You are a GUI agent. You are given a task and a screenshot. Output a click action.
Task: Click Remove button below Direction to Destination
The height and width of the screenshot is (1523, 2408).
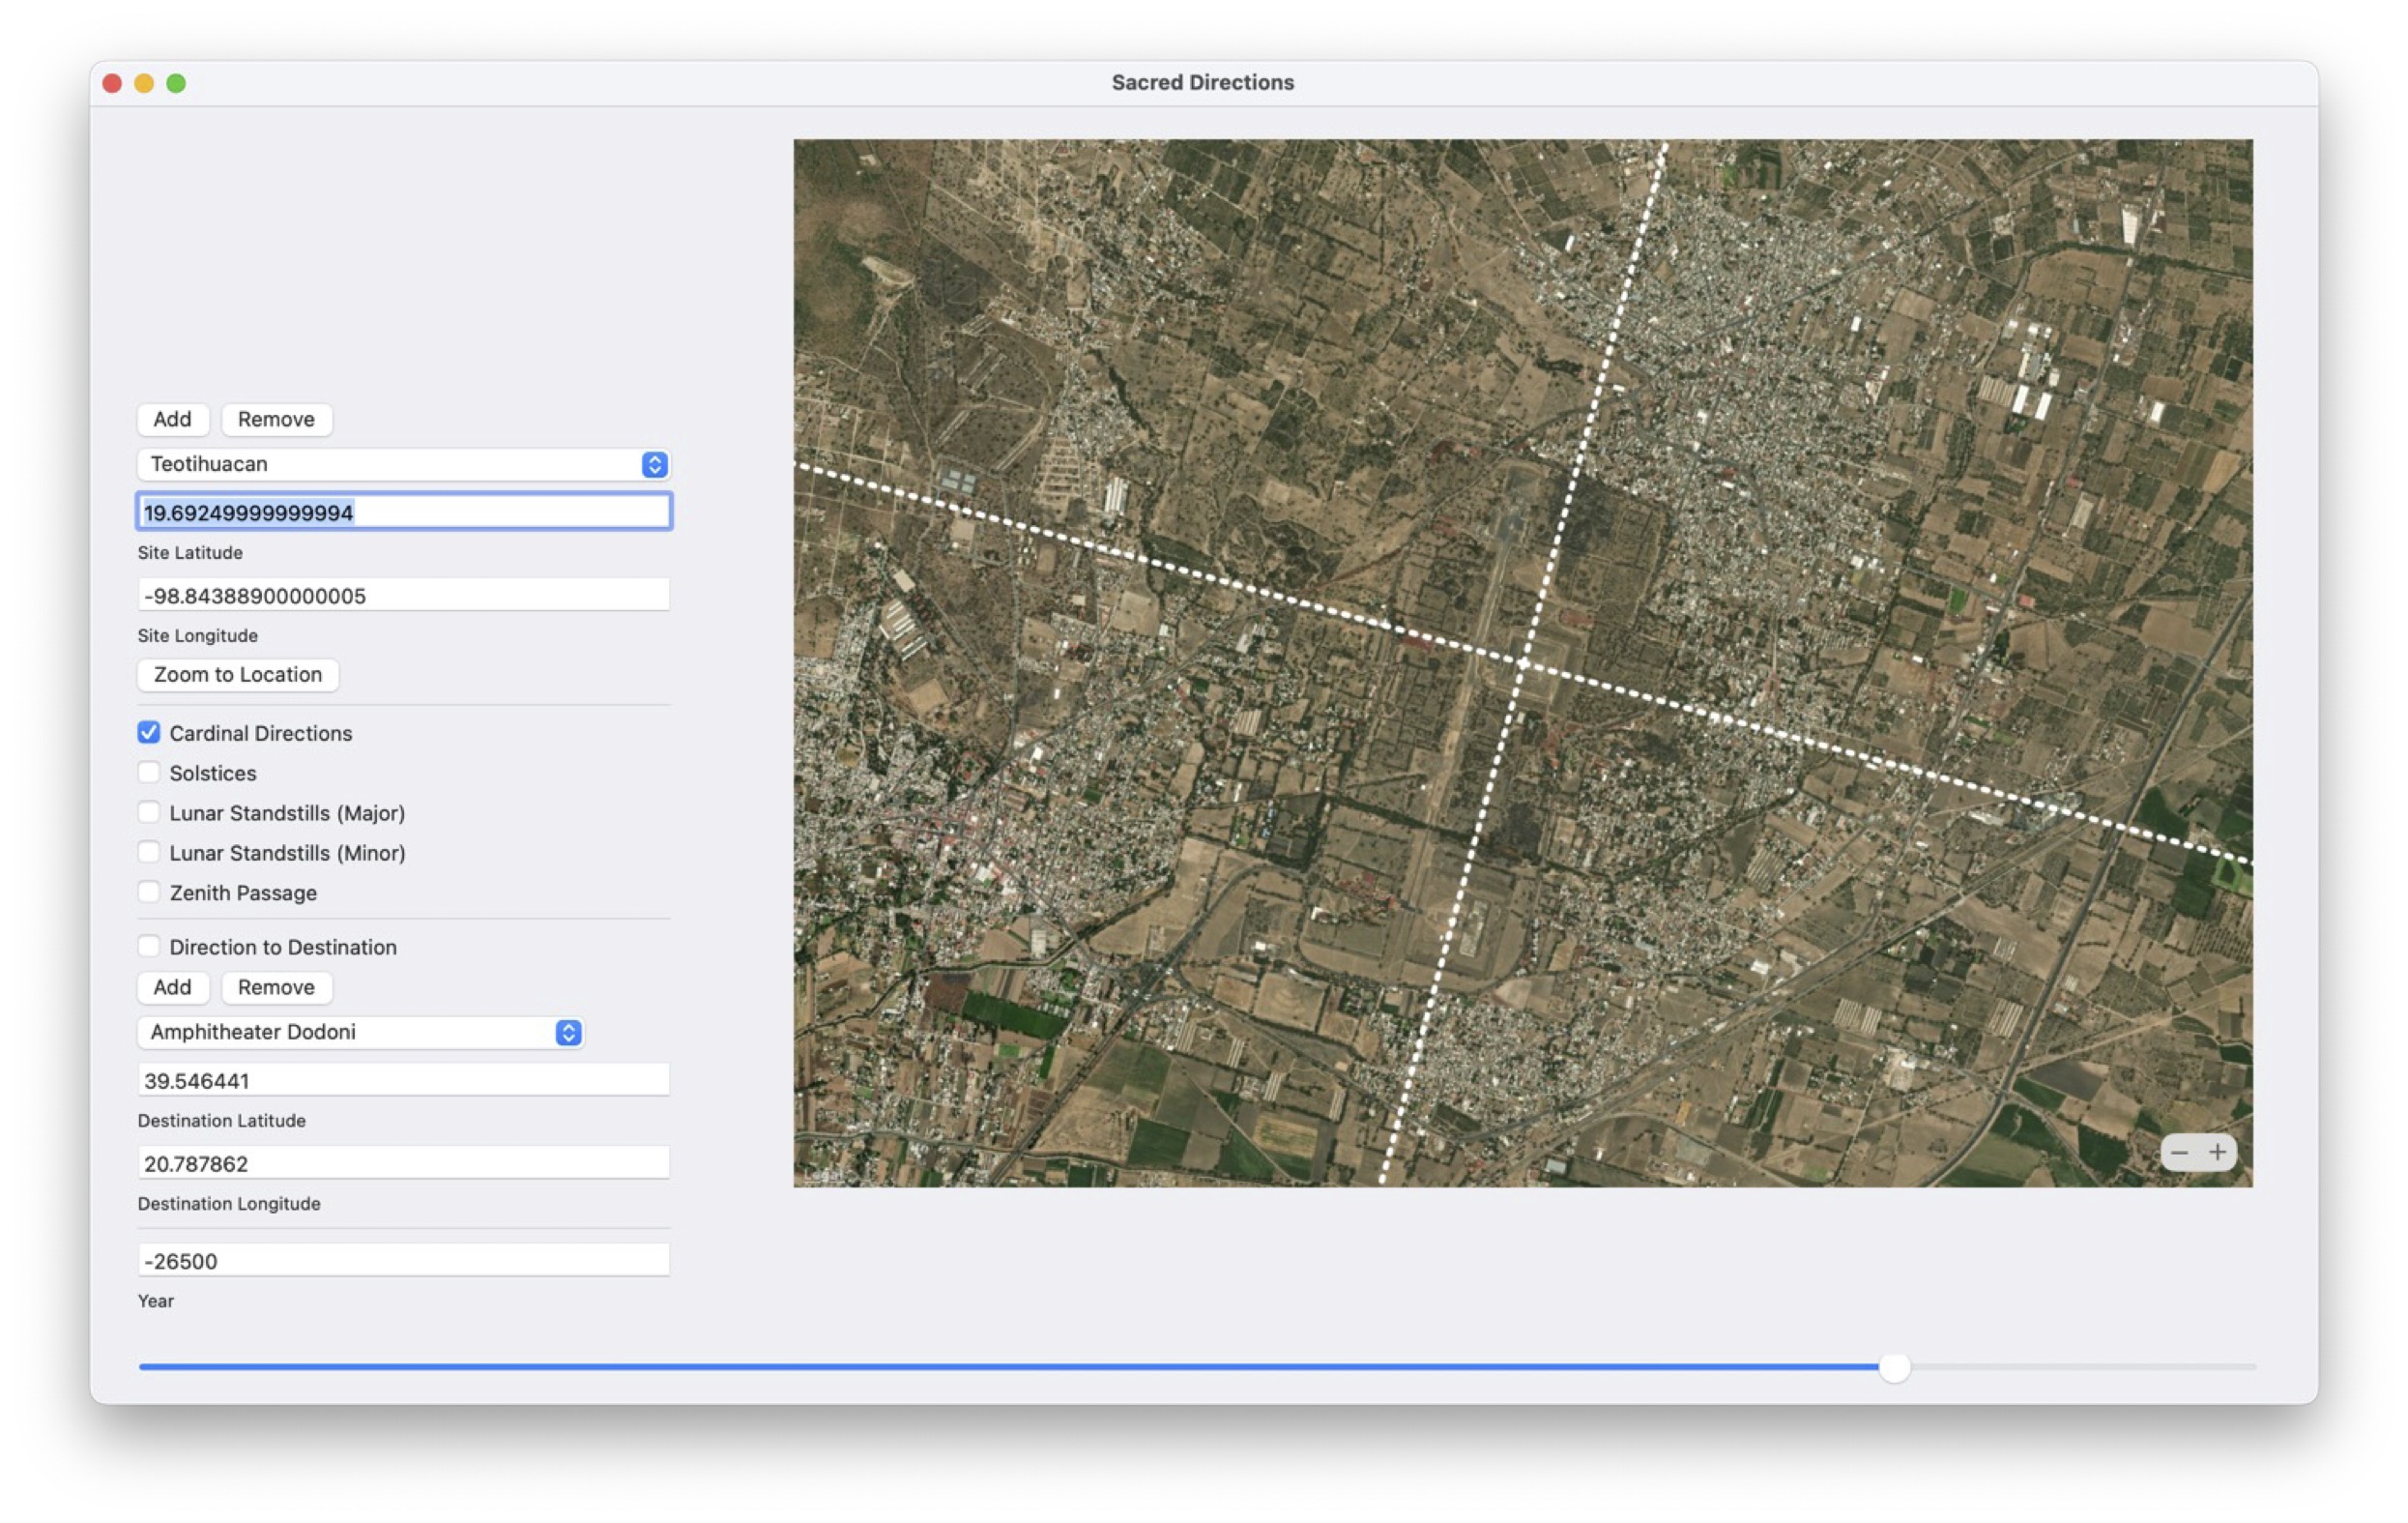point(276,987)
